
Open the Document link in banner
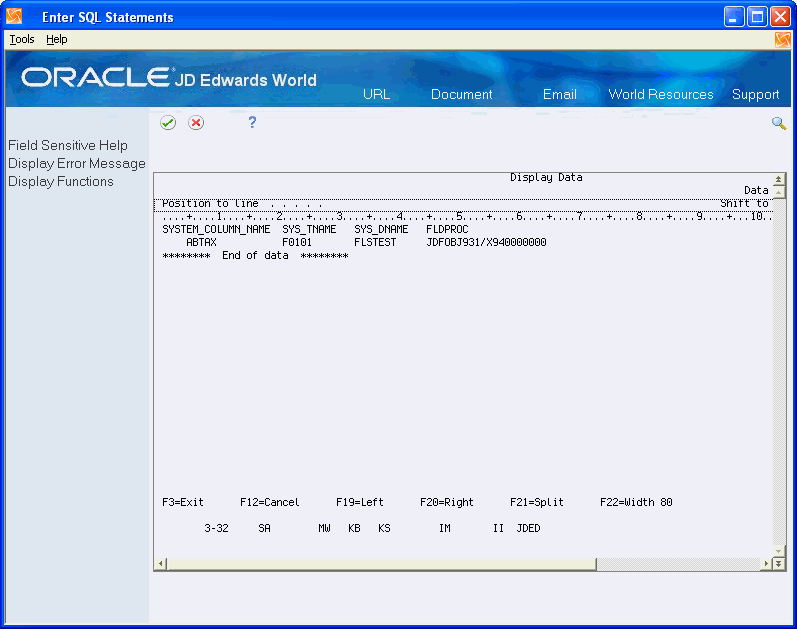coord(462,94)
